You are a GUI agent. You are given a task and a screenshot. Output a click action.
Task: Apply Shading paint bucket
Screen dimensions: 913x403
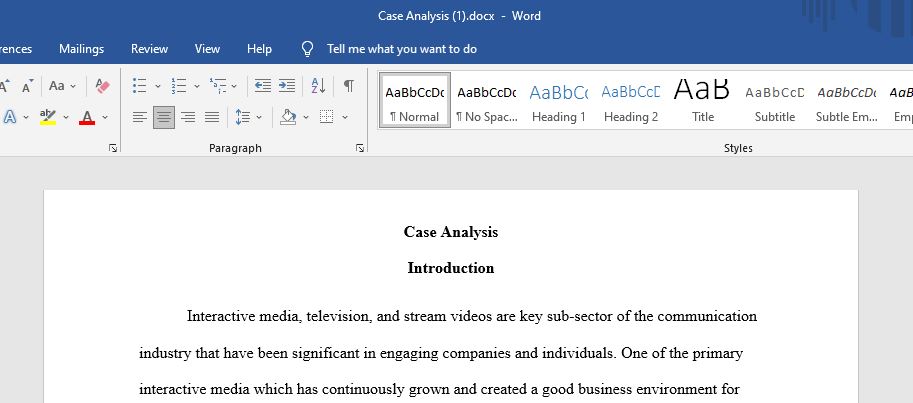(x=288, y=117)
